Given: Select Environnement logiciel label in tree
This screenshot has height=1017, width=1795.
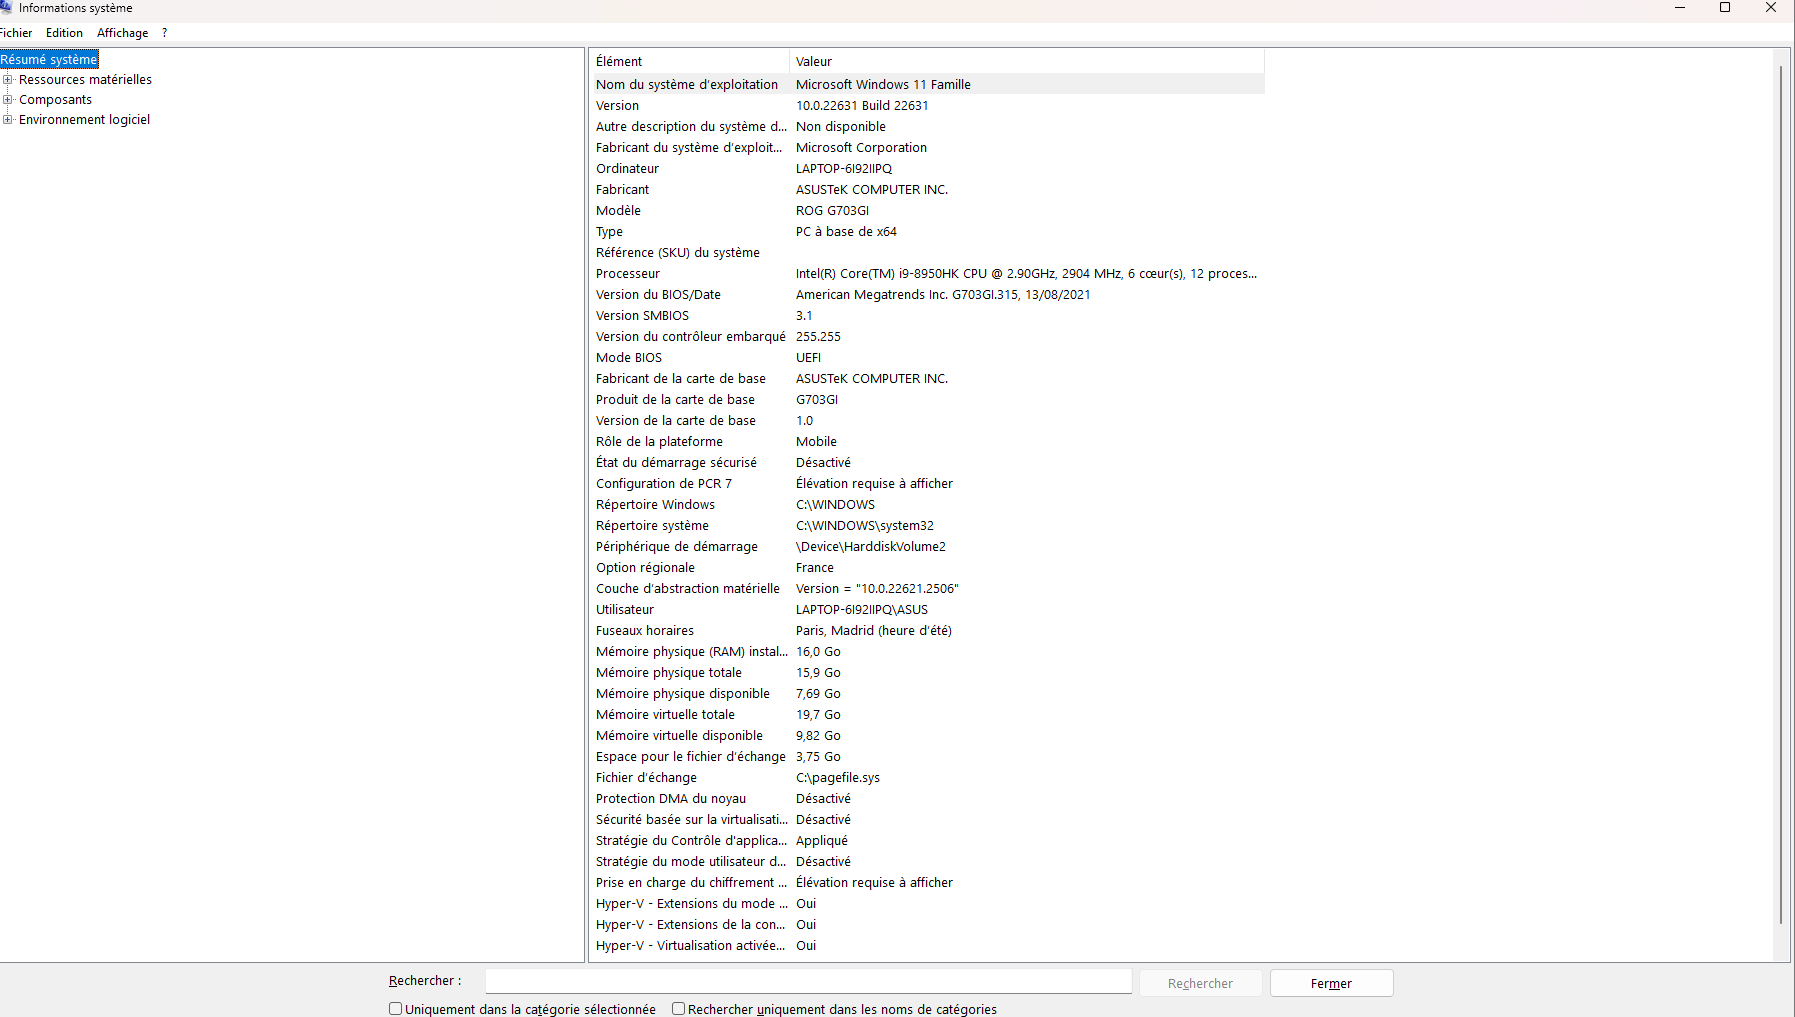Looking at the screenshot, I should 84,119.
